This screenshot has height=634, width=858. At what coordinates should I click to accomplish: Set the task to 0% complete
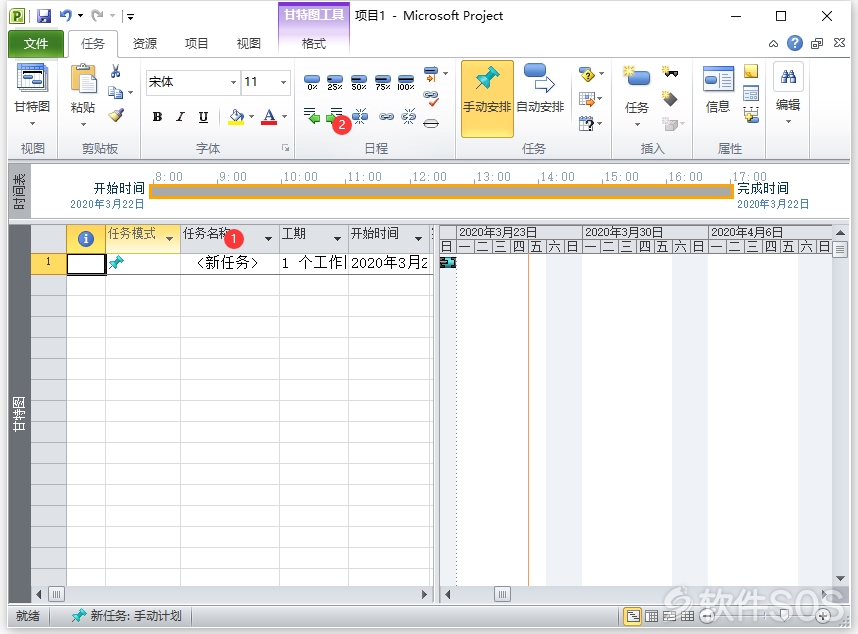(312, 82)
